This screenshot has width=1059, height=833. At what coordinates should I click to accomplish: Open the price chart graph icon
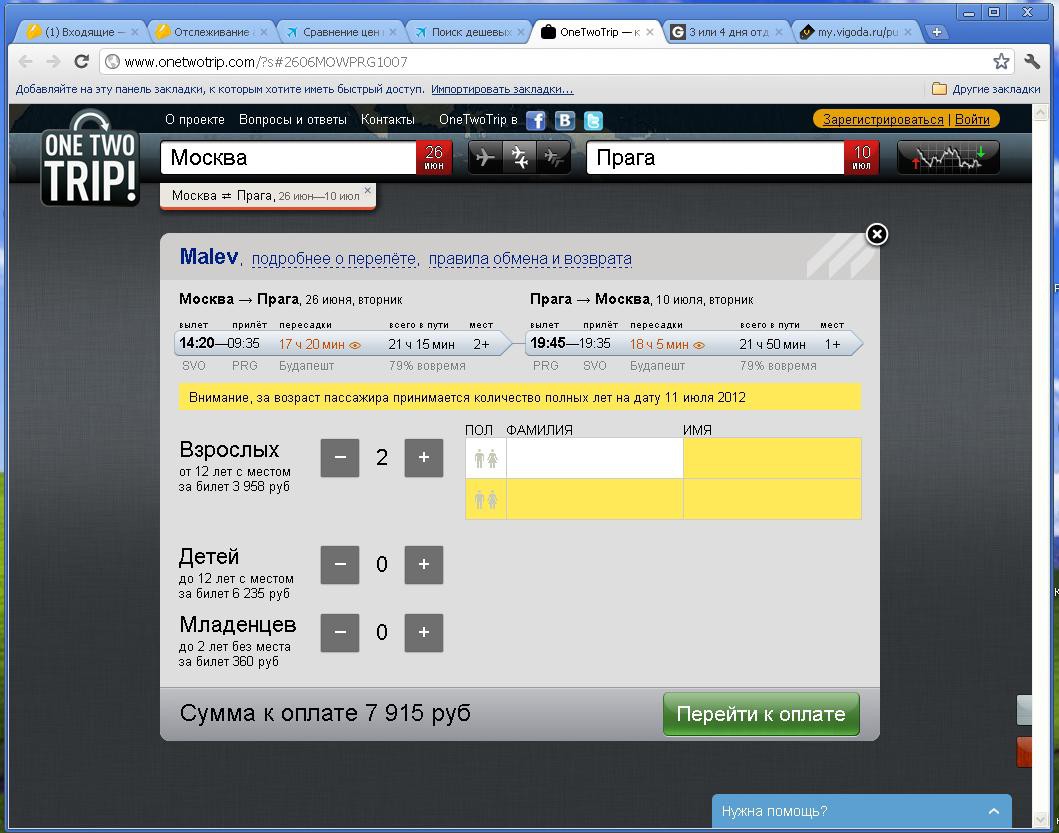(948, 157)
